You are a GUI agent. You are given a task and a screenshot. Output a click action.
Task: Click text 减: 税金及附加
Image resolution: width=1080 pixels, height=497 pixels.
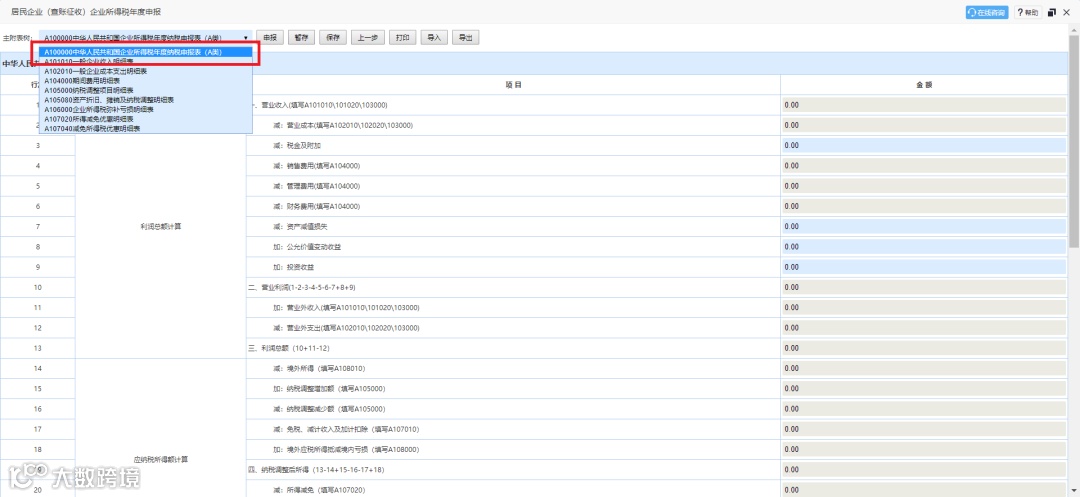[x=297, y=146]
